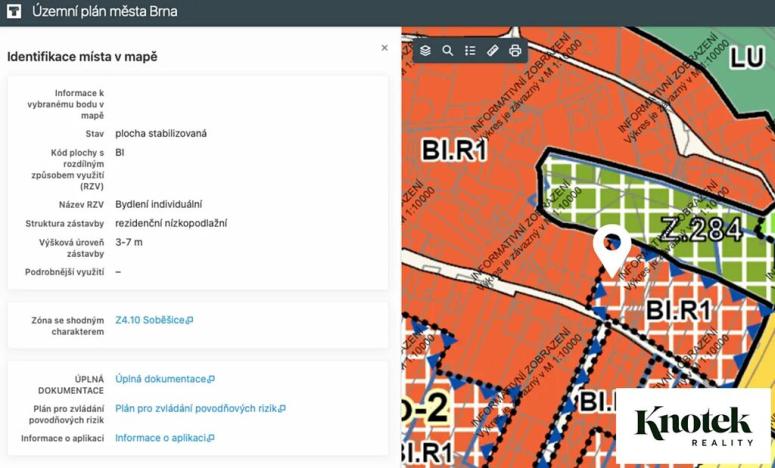Click the Bydlení individuální value text
The height and width of the screenshot is (468, 775).
158,204
